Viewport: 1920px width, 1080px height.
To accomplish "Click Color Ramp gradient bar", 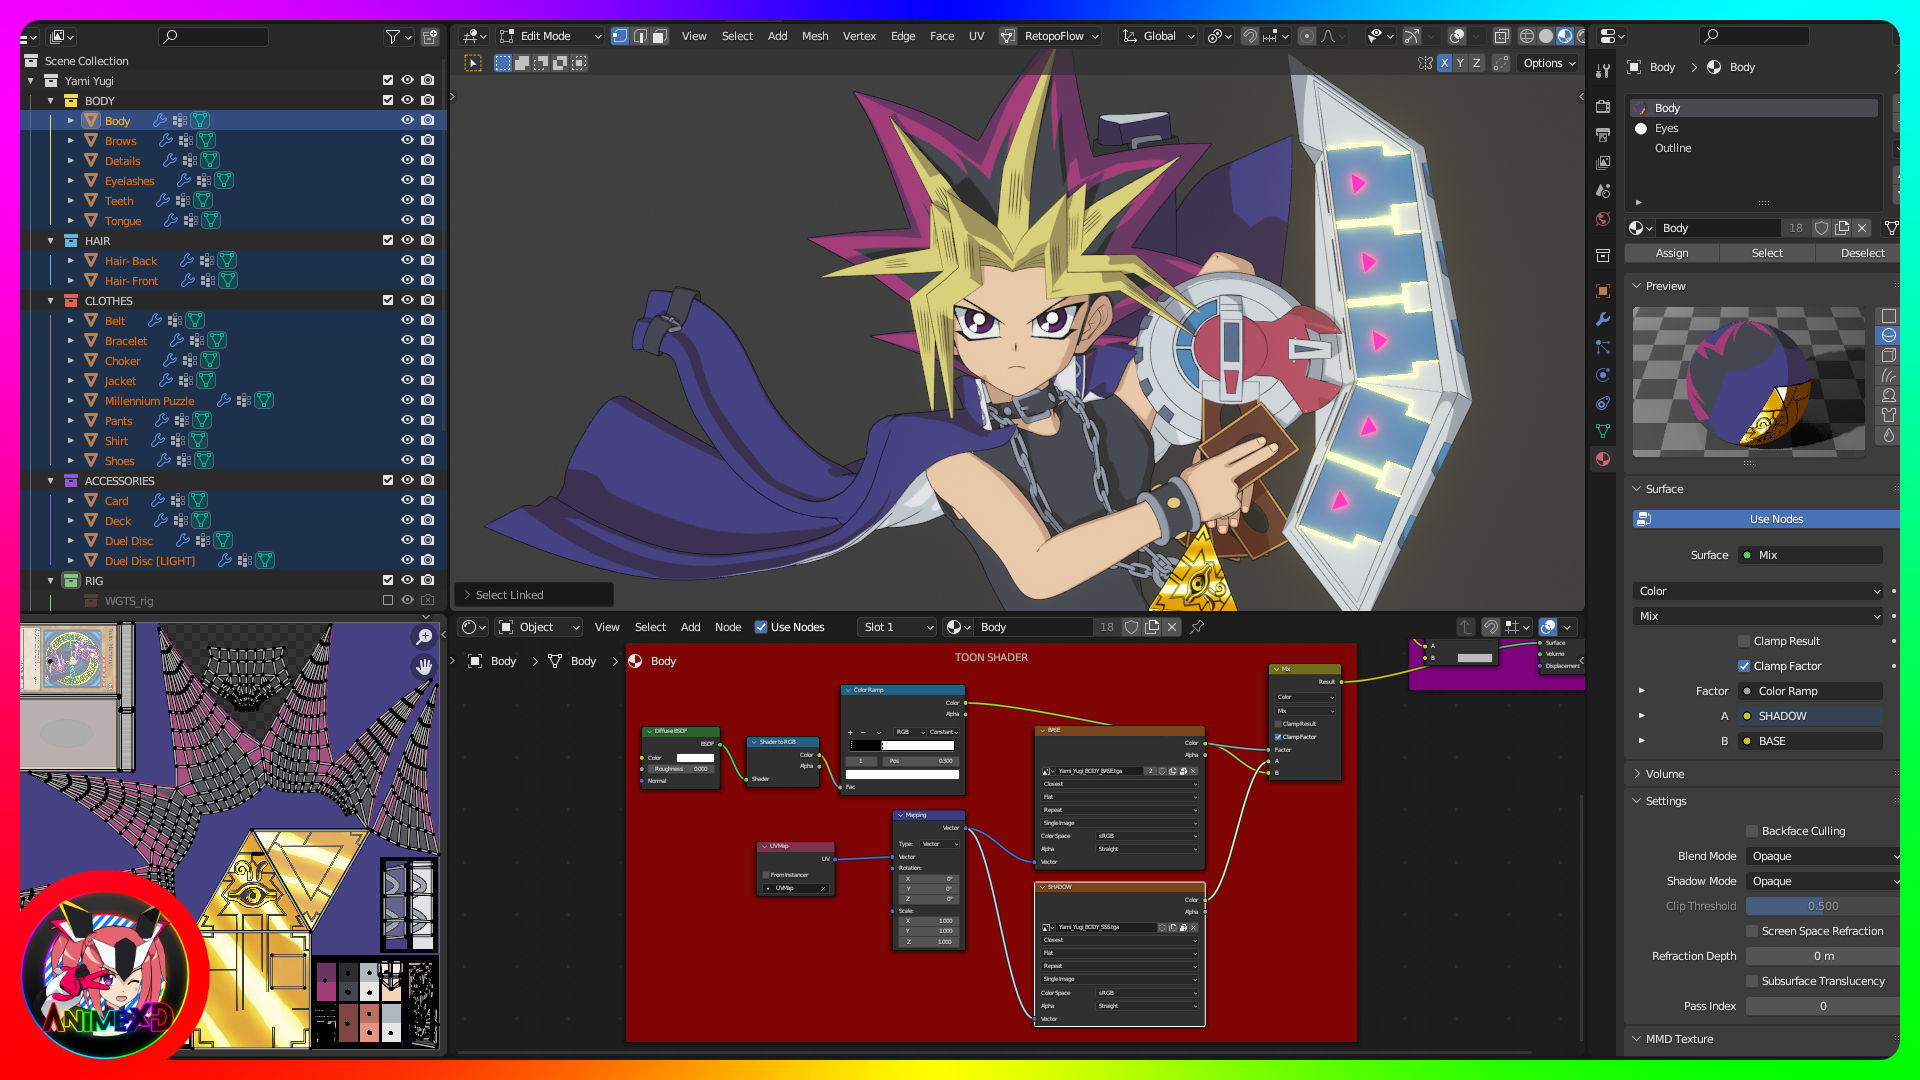I will tap(903, 745).
